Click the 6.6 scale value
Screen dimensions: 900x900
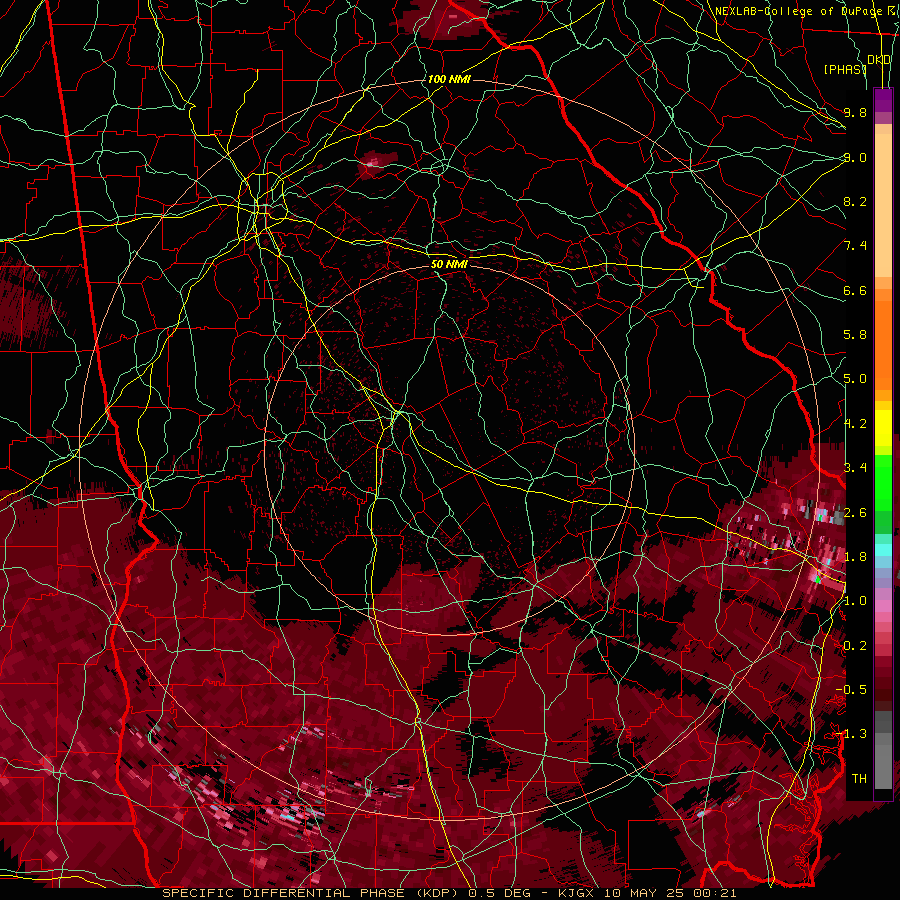855,290
